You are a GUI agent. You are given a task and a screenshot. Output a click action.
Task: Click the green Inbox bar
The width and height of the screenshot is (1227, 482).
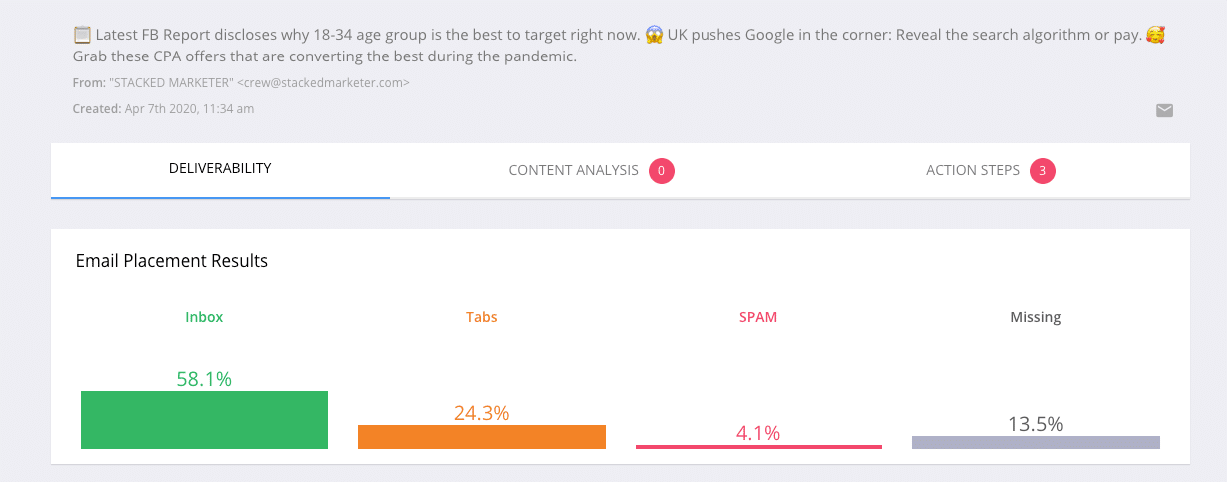tap(204, 420)
